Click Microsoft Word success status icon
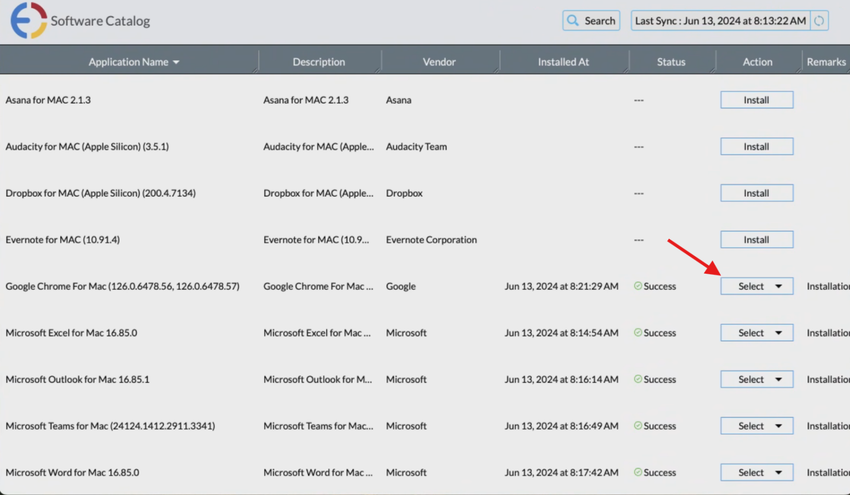Screen dimensions: 850x495 coord(638,473)
